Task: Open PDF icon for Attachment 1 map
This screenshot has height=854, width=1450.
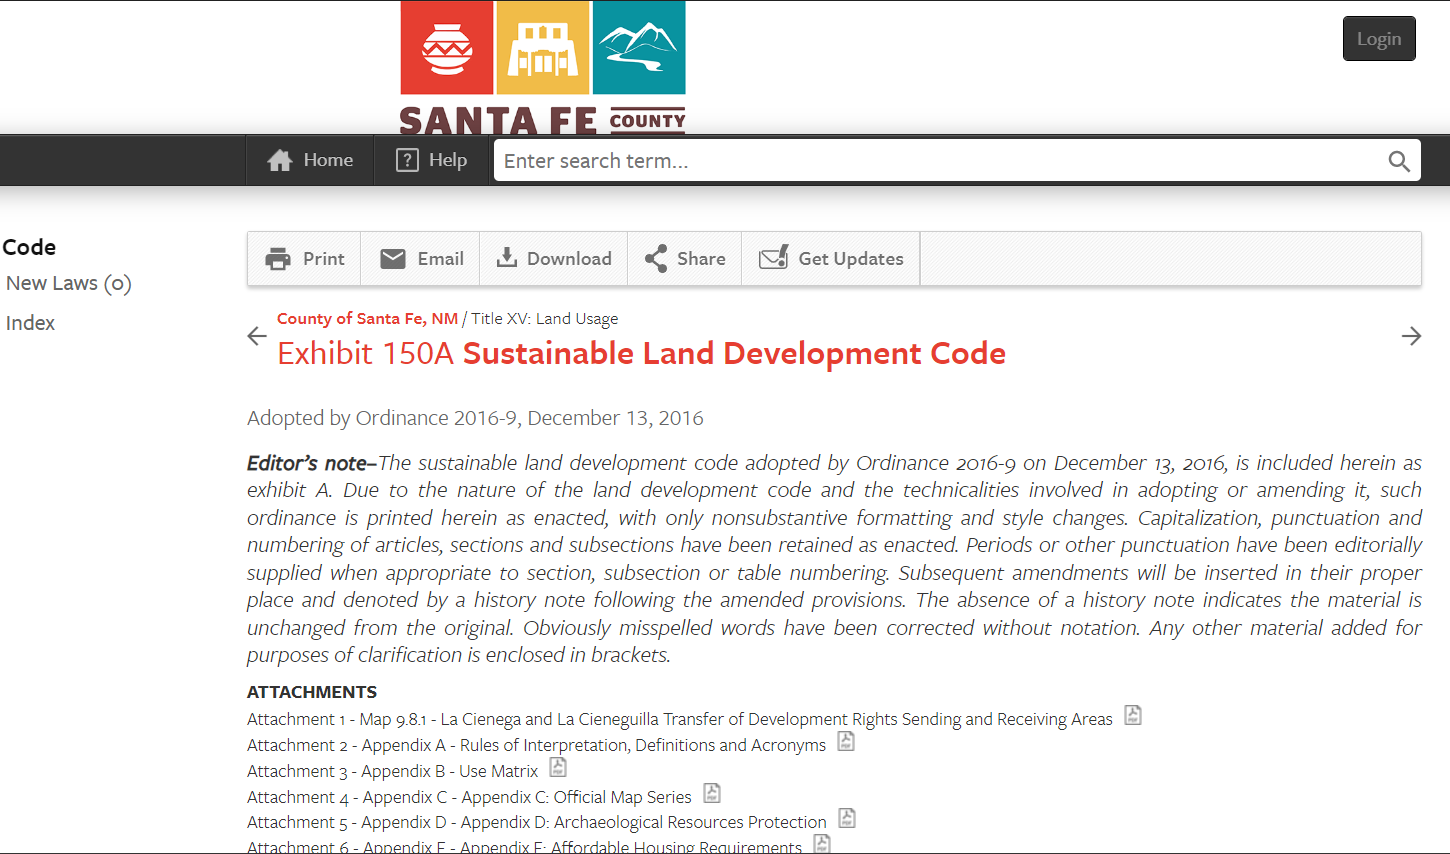Action: pyautogui.click(x=1132, y=715)
